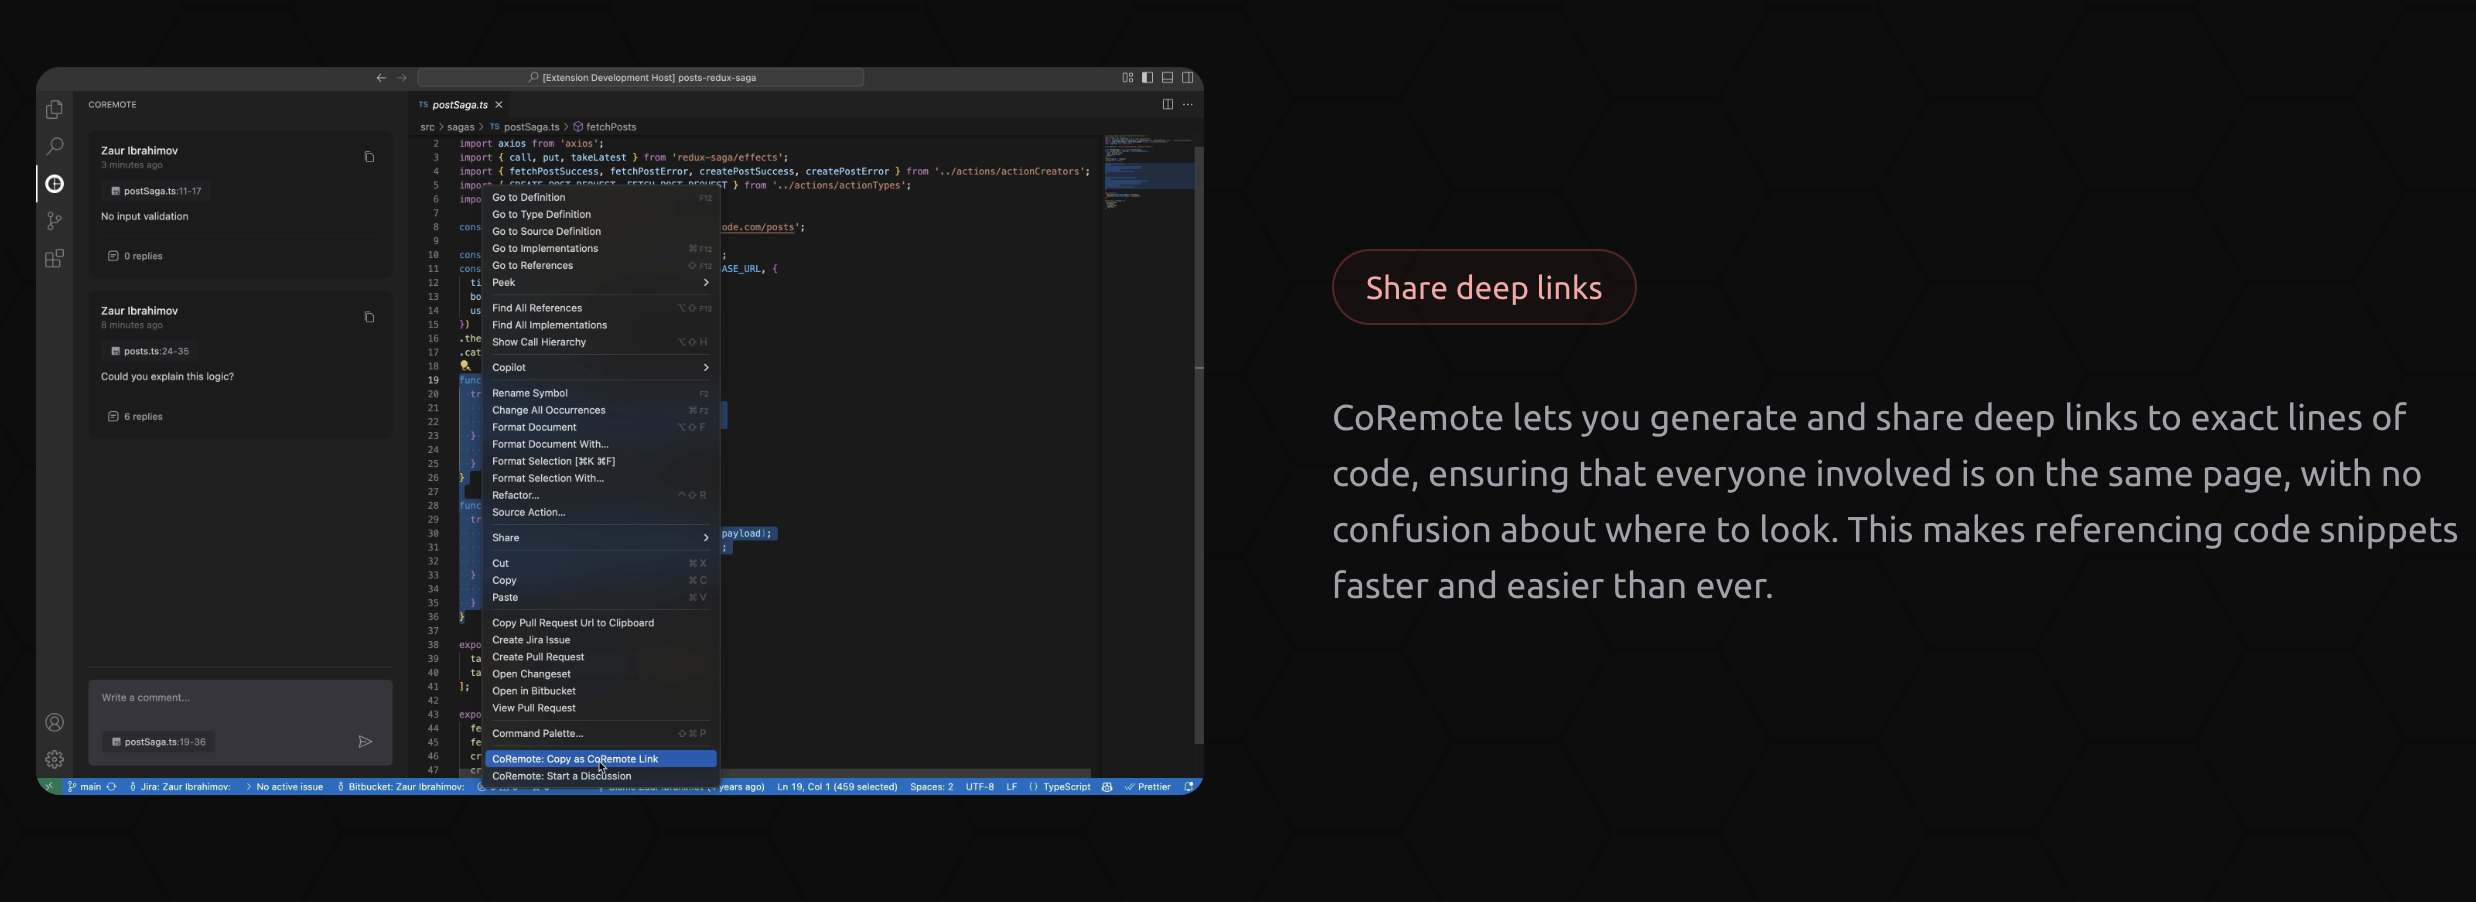Click the command center search box 'posts-redux-saga'
The image size is (2476, 902).
pos(641,78)
